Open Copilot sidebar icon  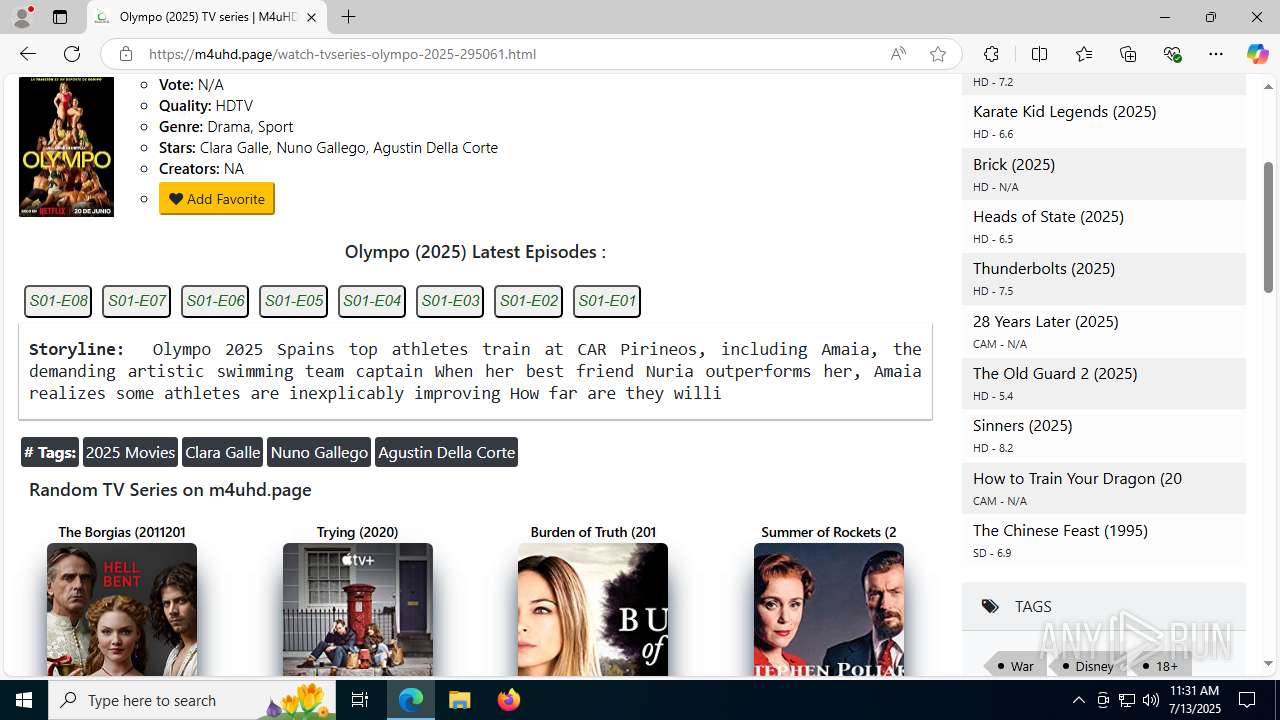(1257, 54)
